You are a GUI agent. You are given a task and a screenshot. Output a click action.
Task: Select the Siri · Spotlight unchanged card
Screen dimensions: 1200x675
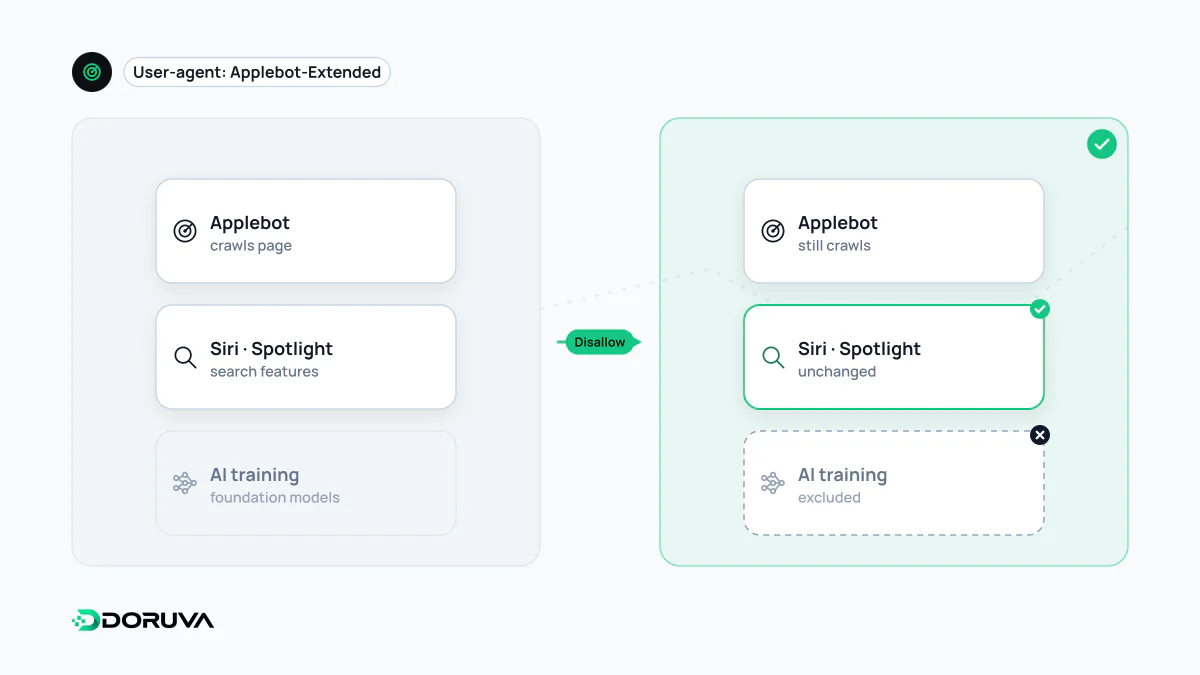coord(894,357)
